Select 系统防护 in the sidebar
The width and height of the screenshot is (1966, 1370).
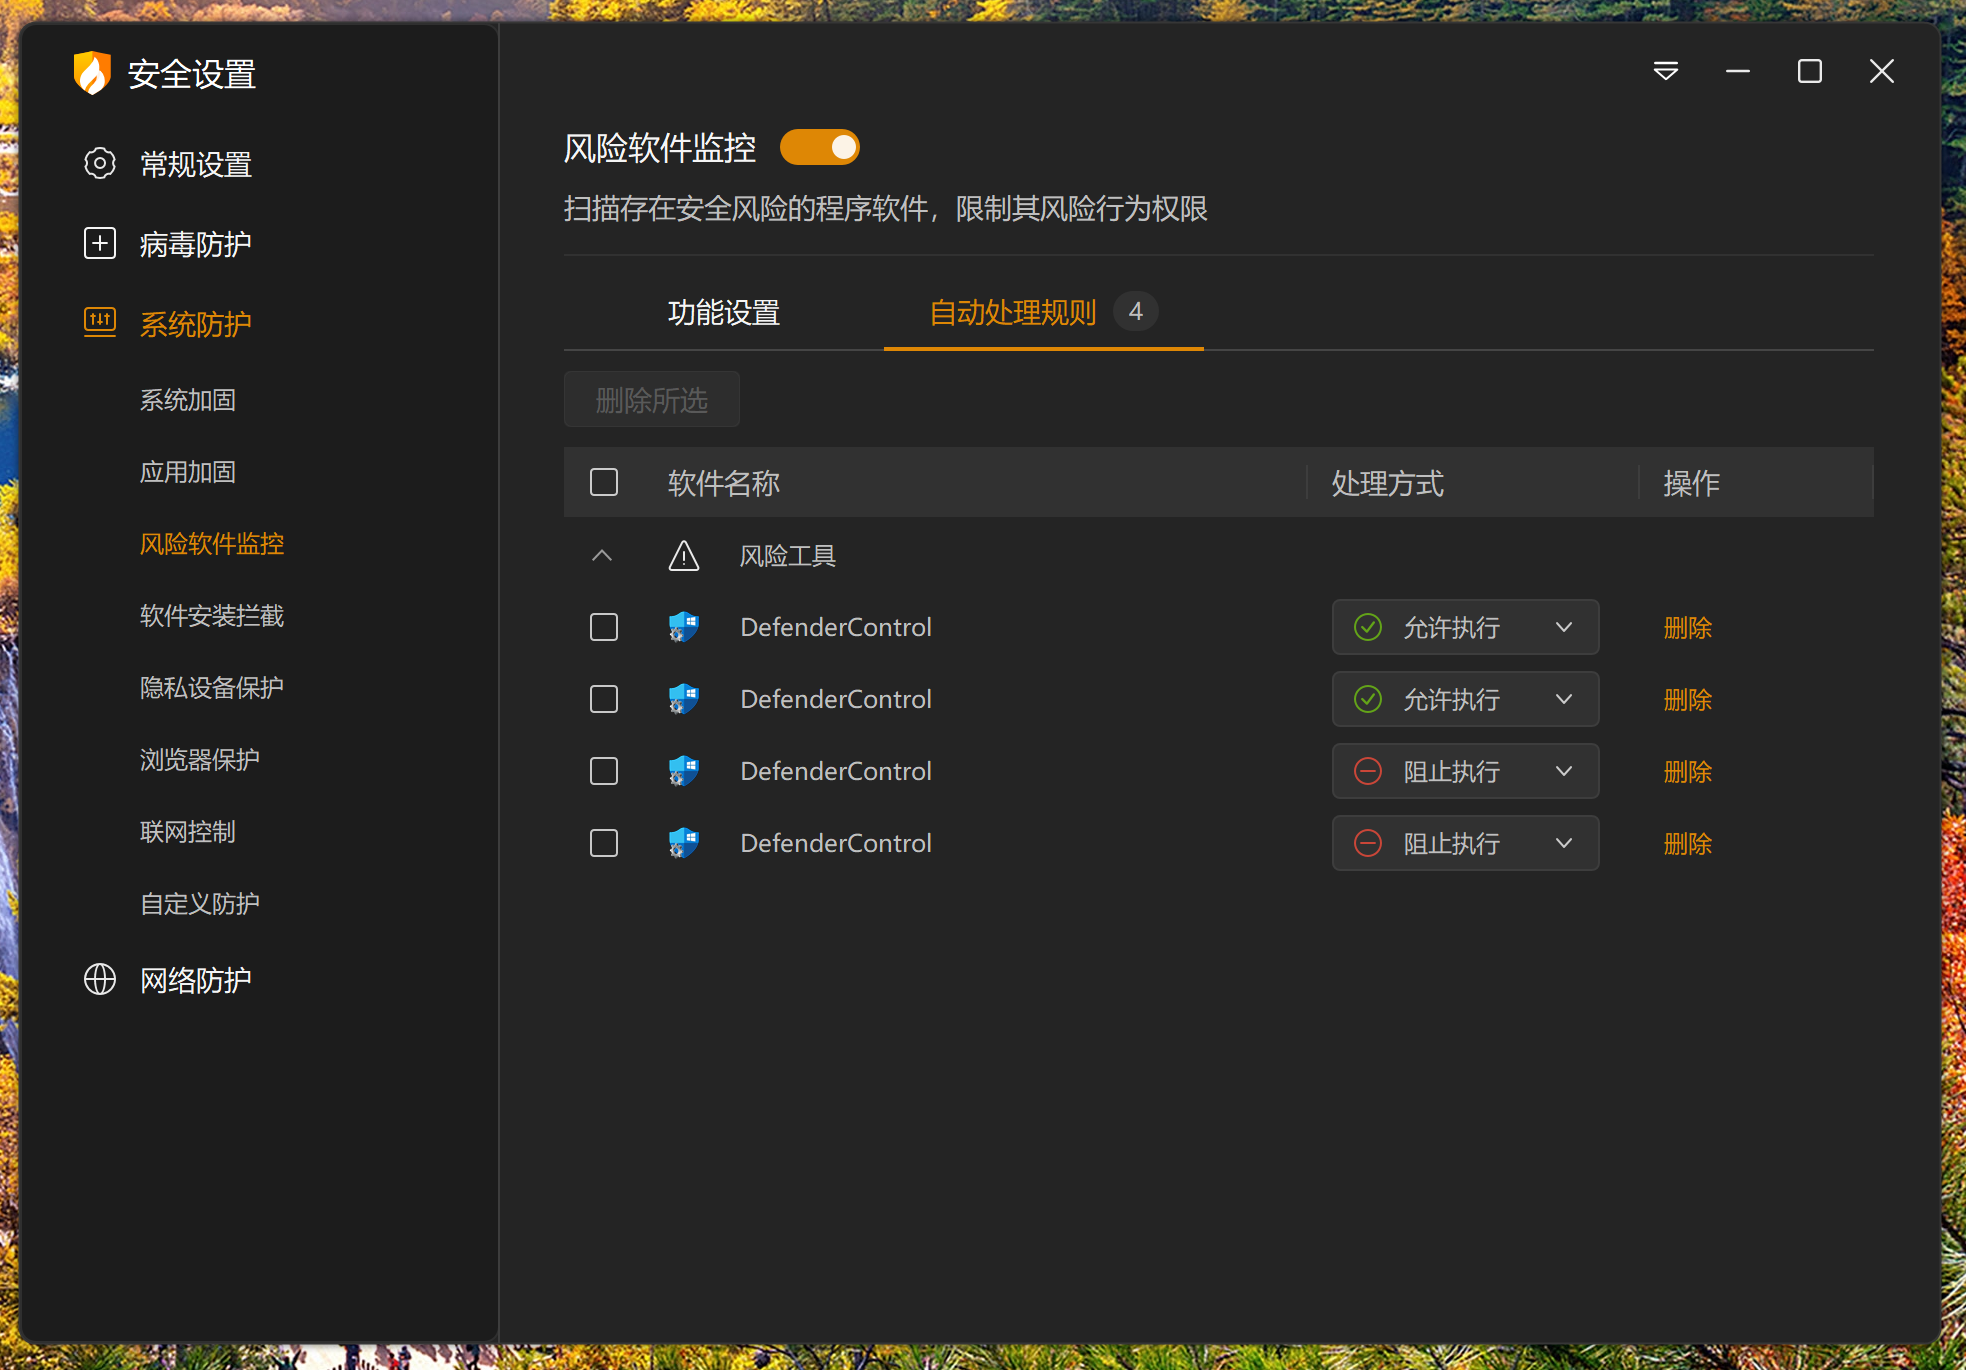pos(196,324)
